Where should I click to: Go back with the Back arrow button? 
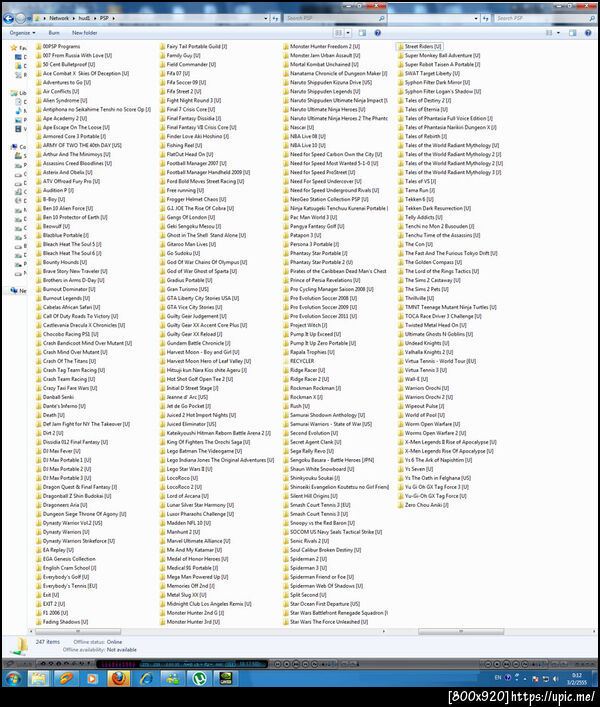pos(9,18)
